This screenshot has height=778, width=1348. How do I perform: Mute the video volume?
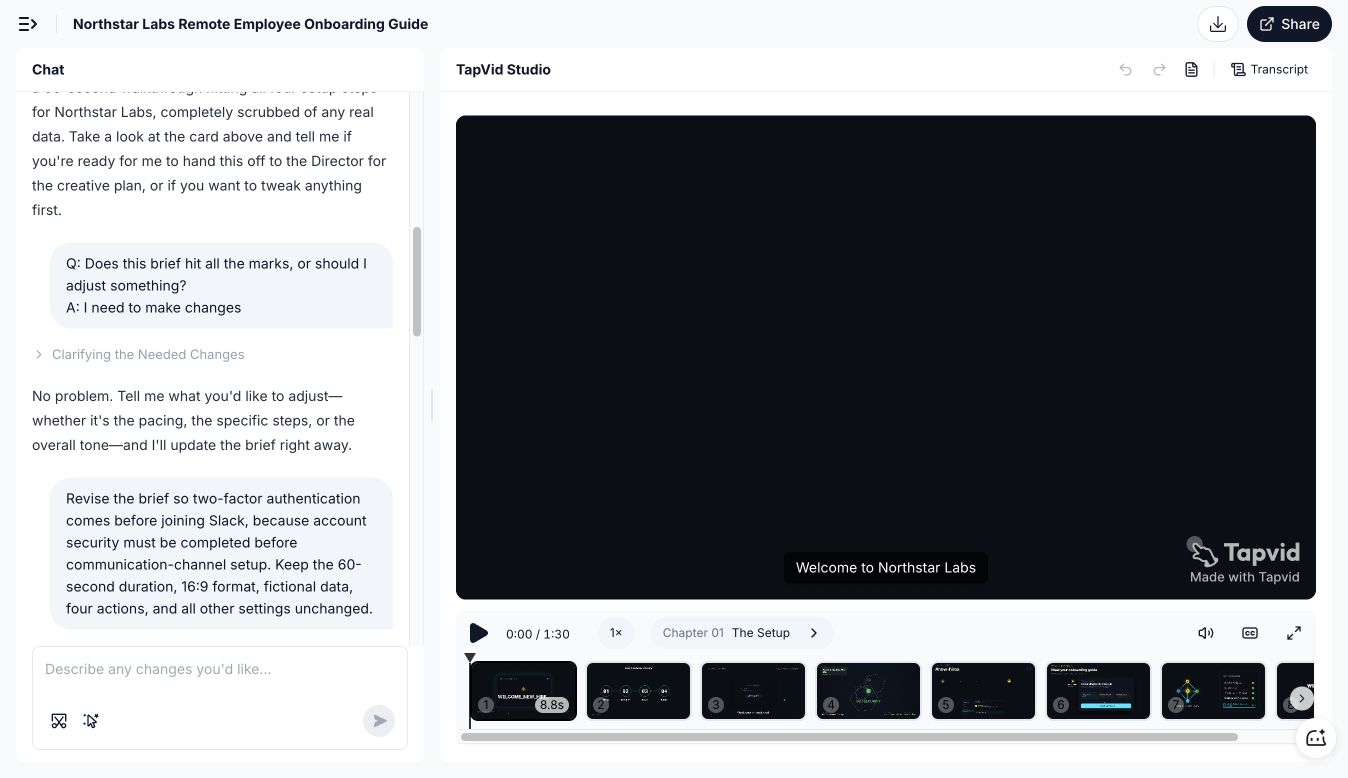(x=1206, y=633)
